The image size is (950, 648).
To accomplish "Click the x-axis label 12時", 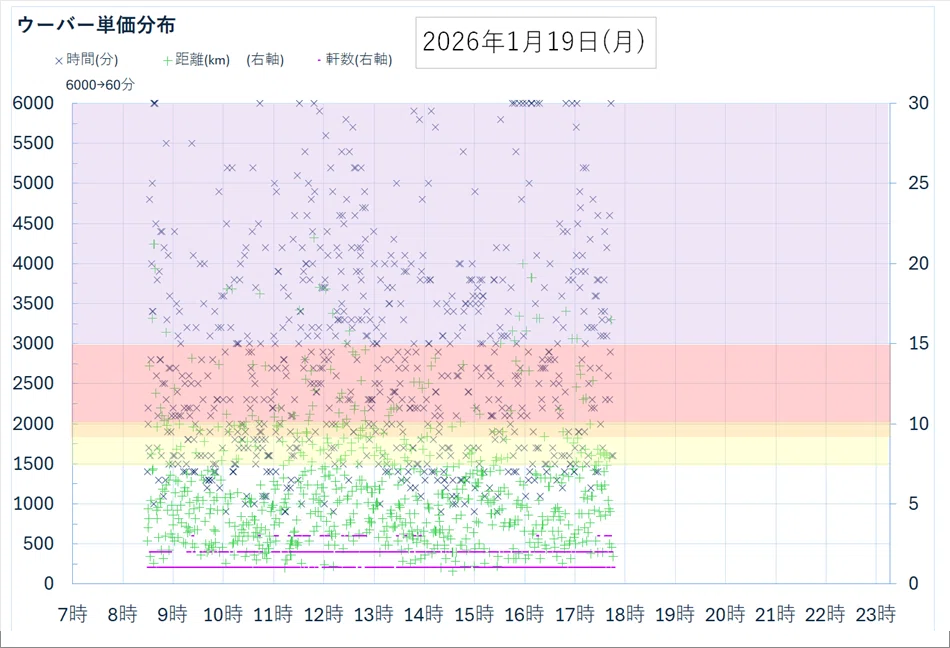I will click(324, 615).
